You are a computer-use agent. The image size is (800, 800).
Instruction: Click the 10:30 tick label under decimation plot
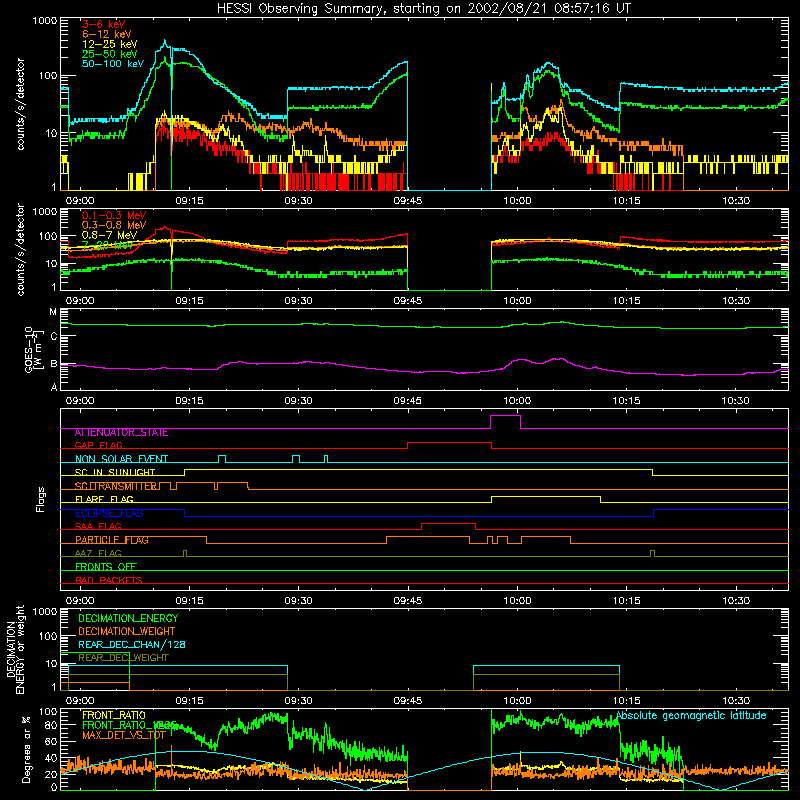pos(736,701)
